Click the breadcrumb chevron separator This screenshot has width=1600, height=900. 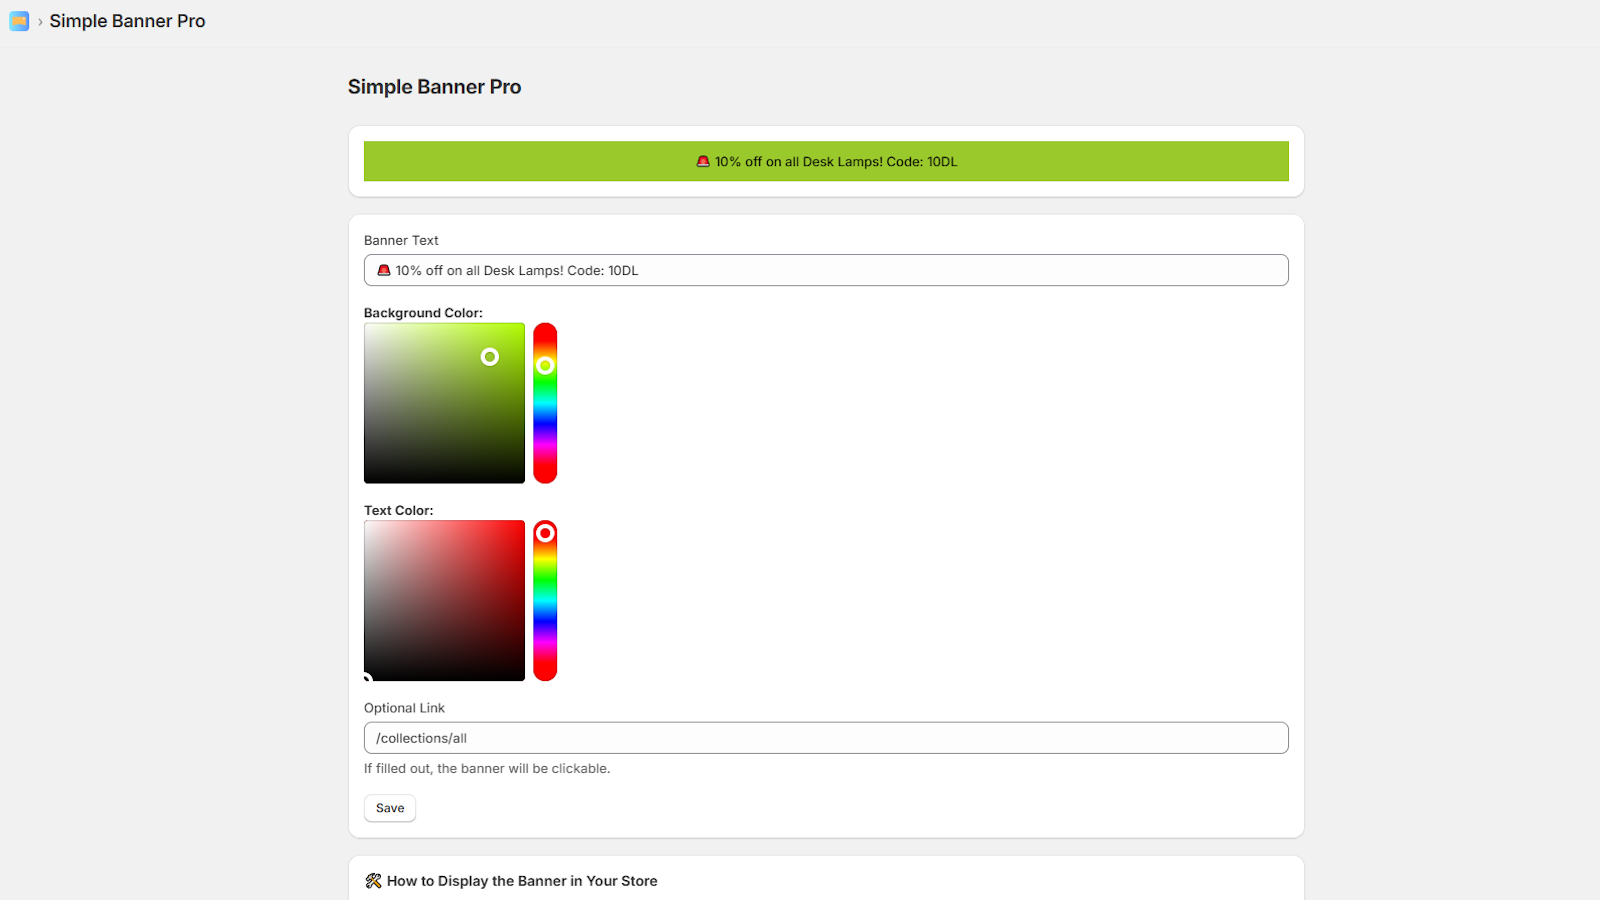pos(40,21)
